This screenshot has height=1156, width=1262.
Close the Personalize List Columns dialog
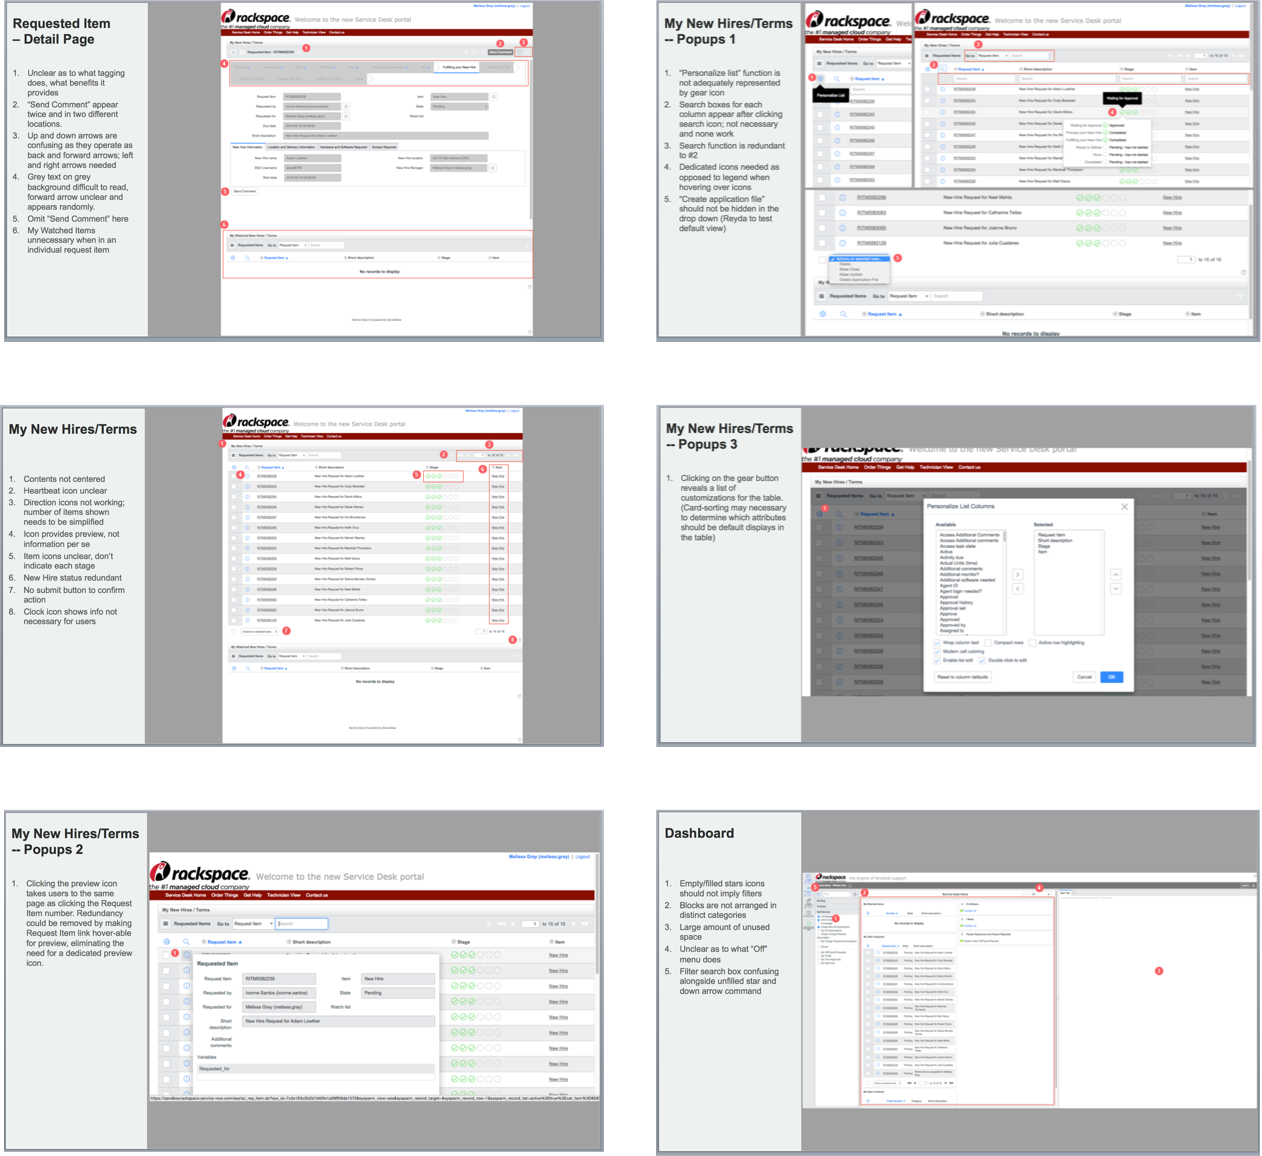point(1124,507)
